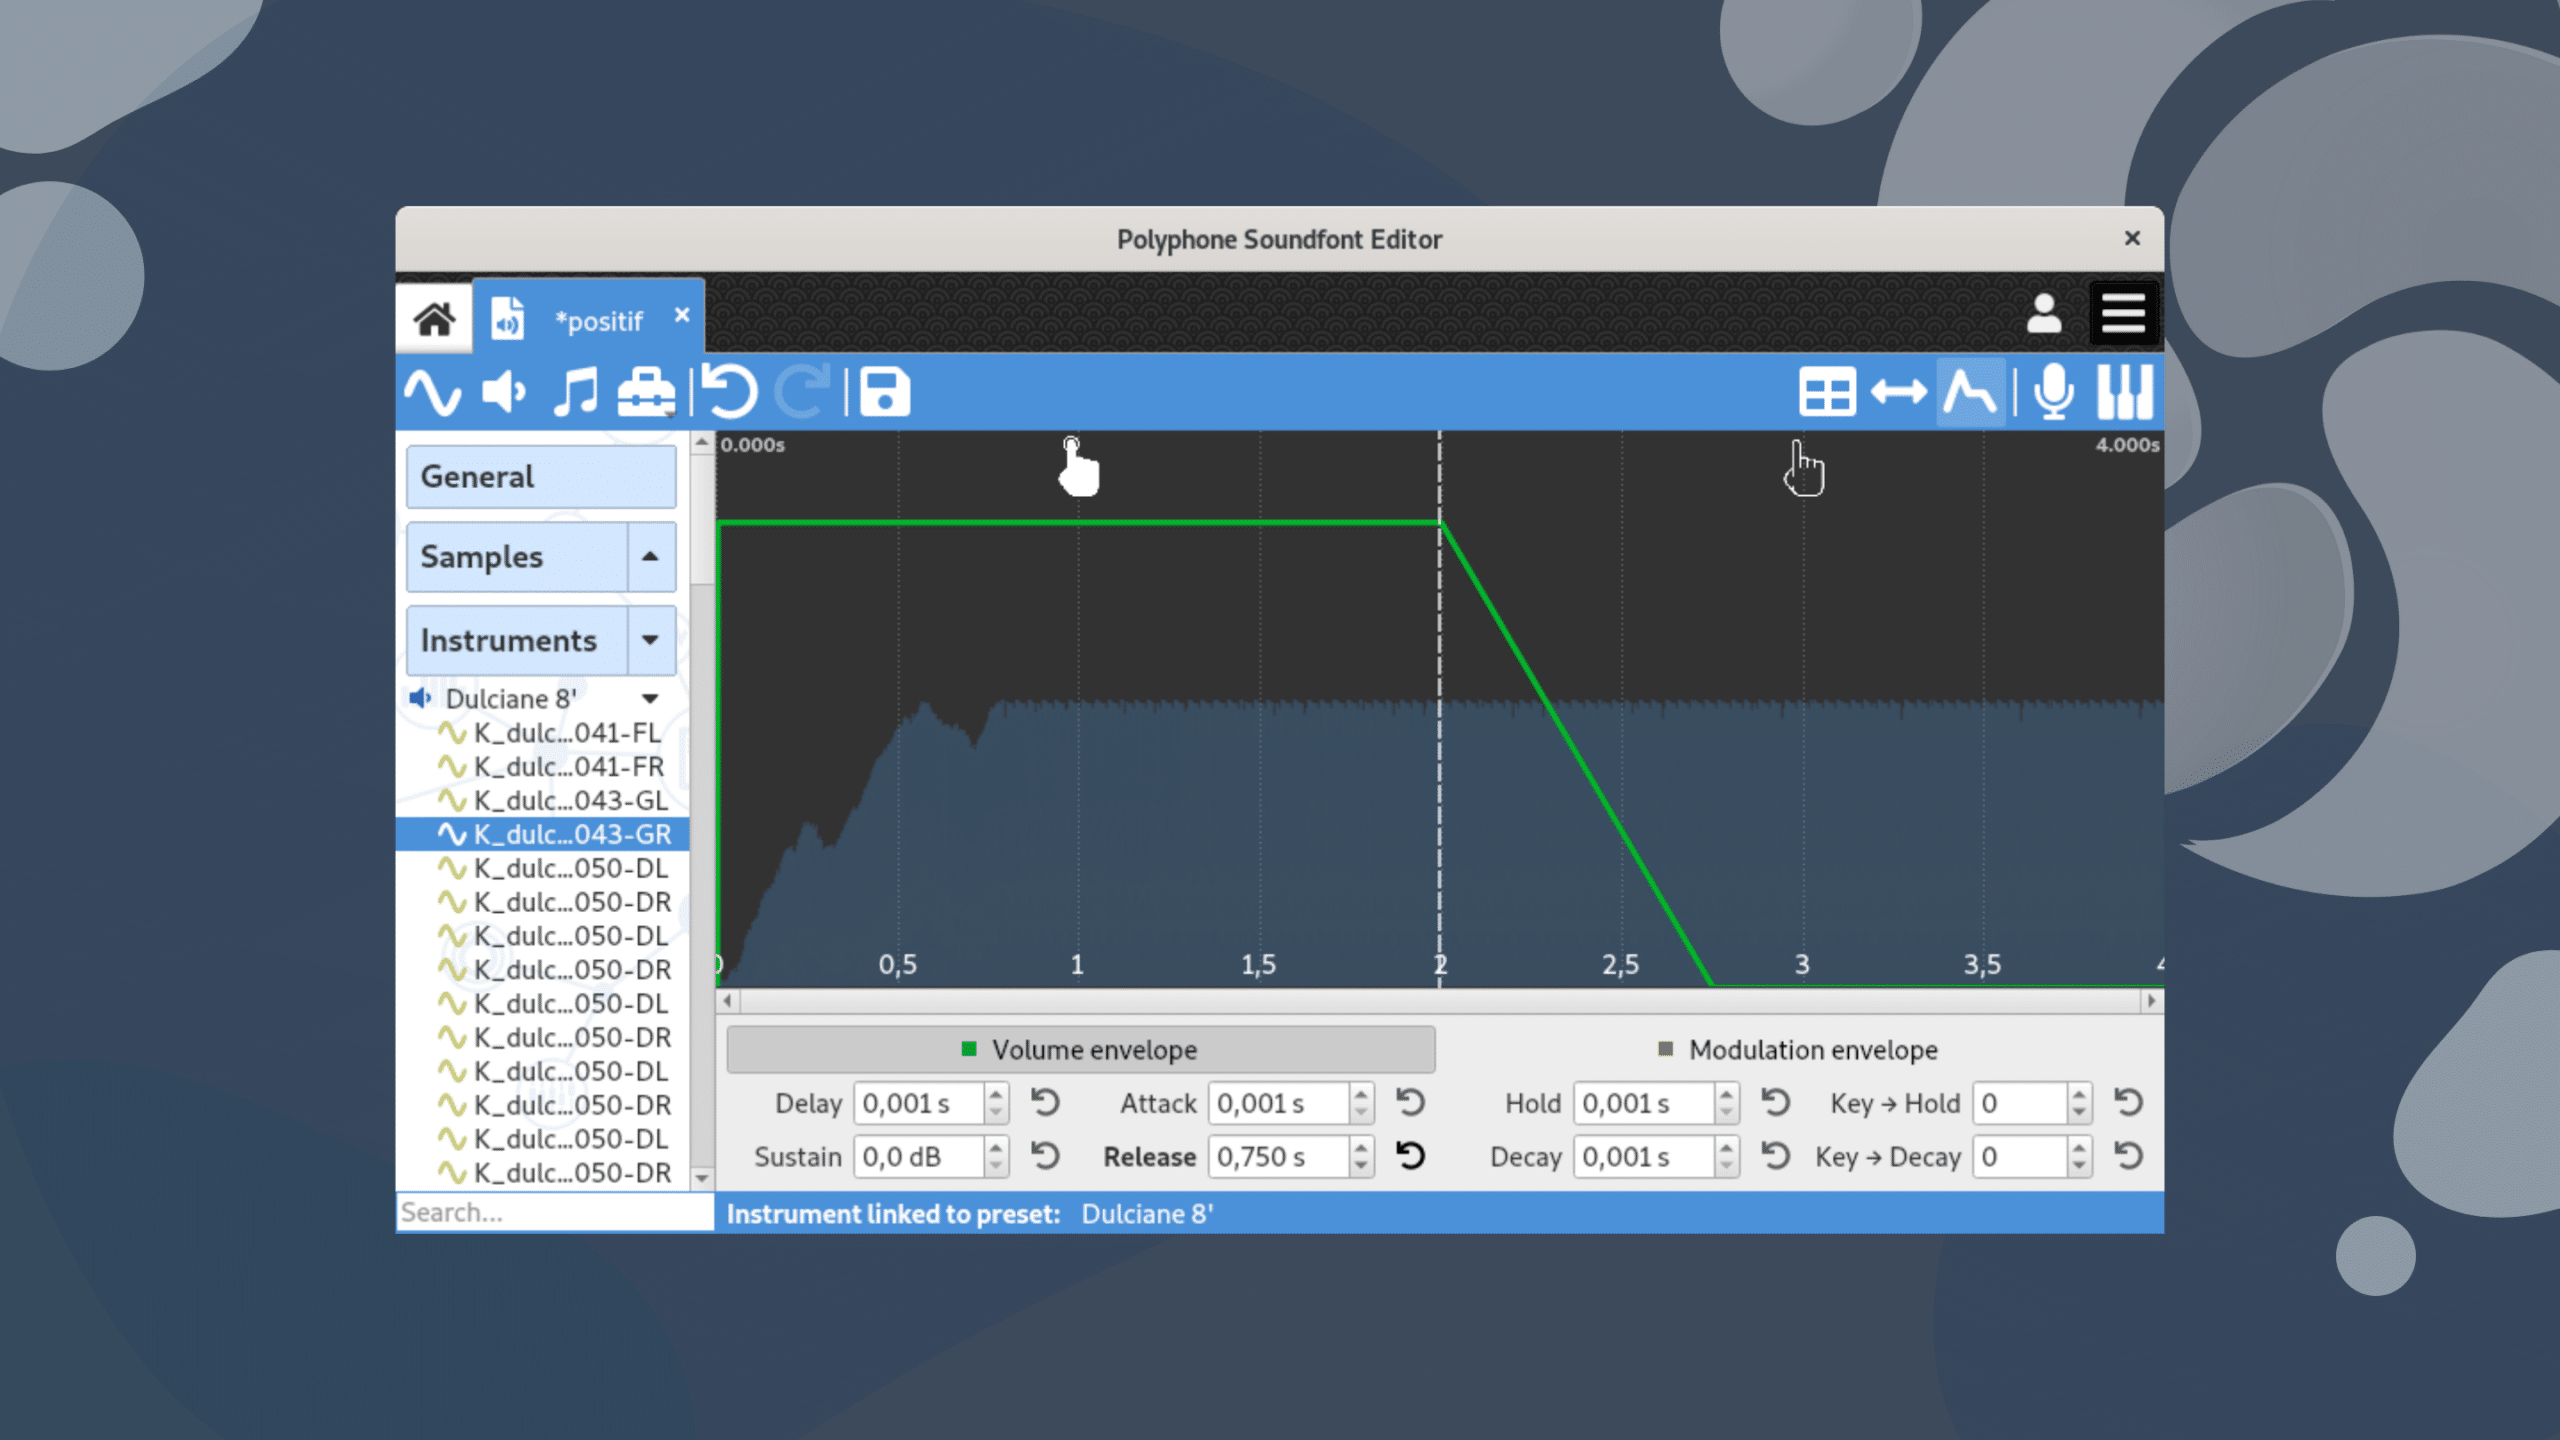This screenshot has width=2560, height=1440.
Task: Open the home tab icon
Action: tap(434, 320)
